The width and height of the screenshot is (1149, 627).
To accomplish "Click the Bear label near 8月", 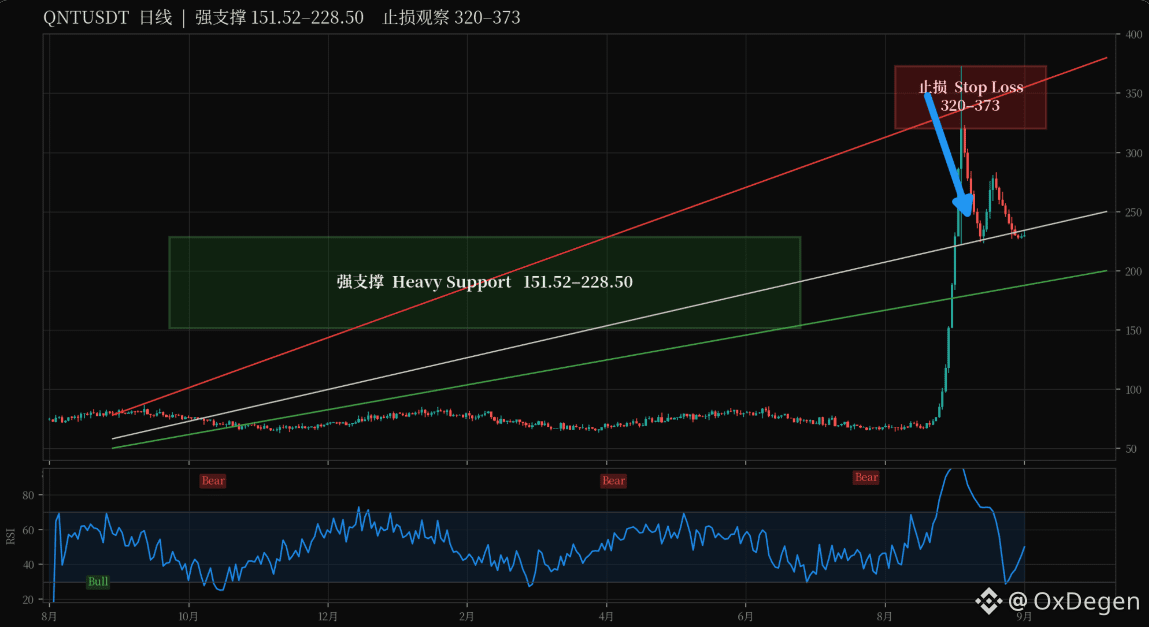I will [x=866, y=477].
